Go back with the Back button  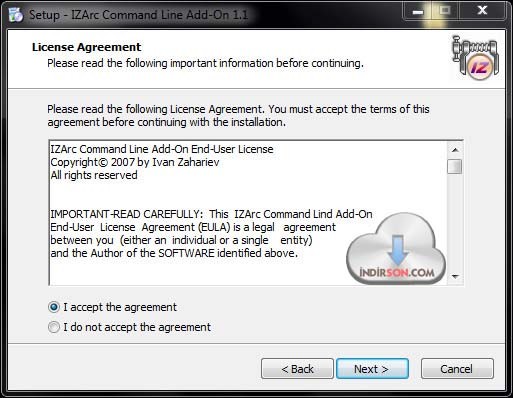[x=297, y=369]
